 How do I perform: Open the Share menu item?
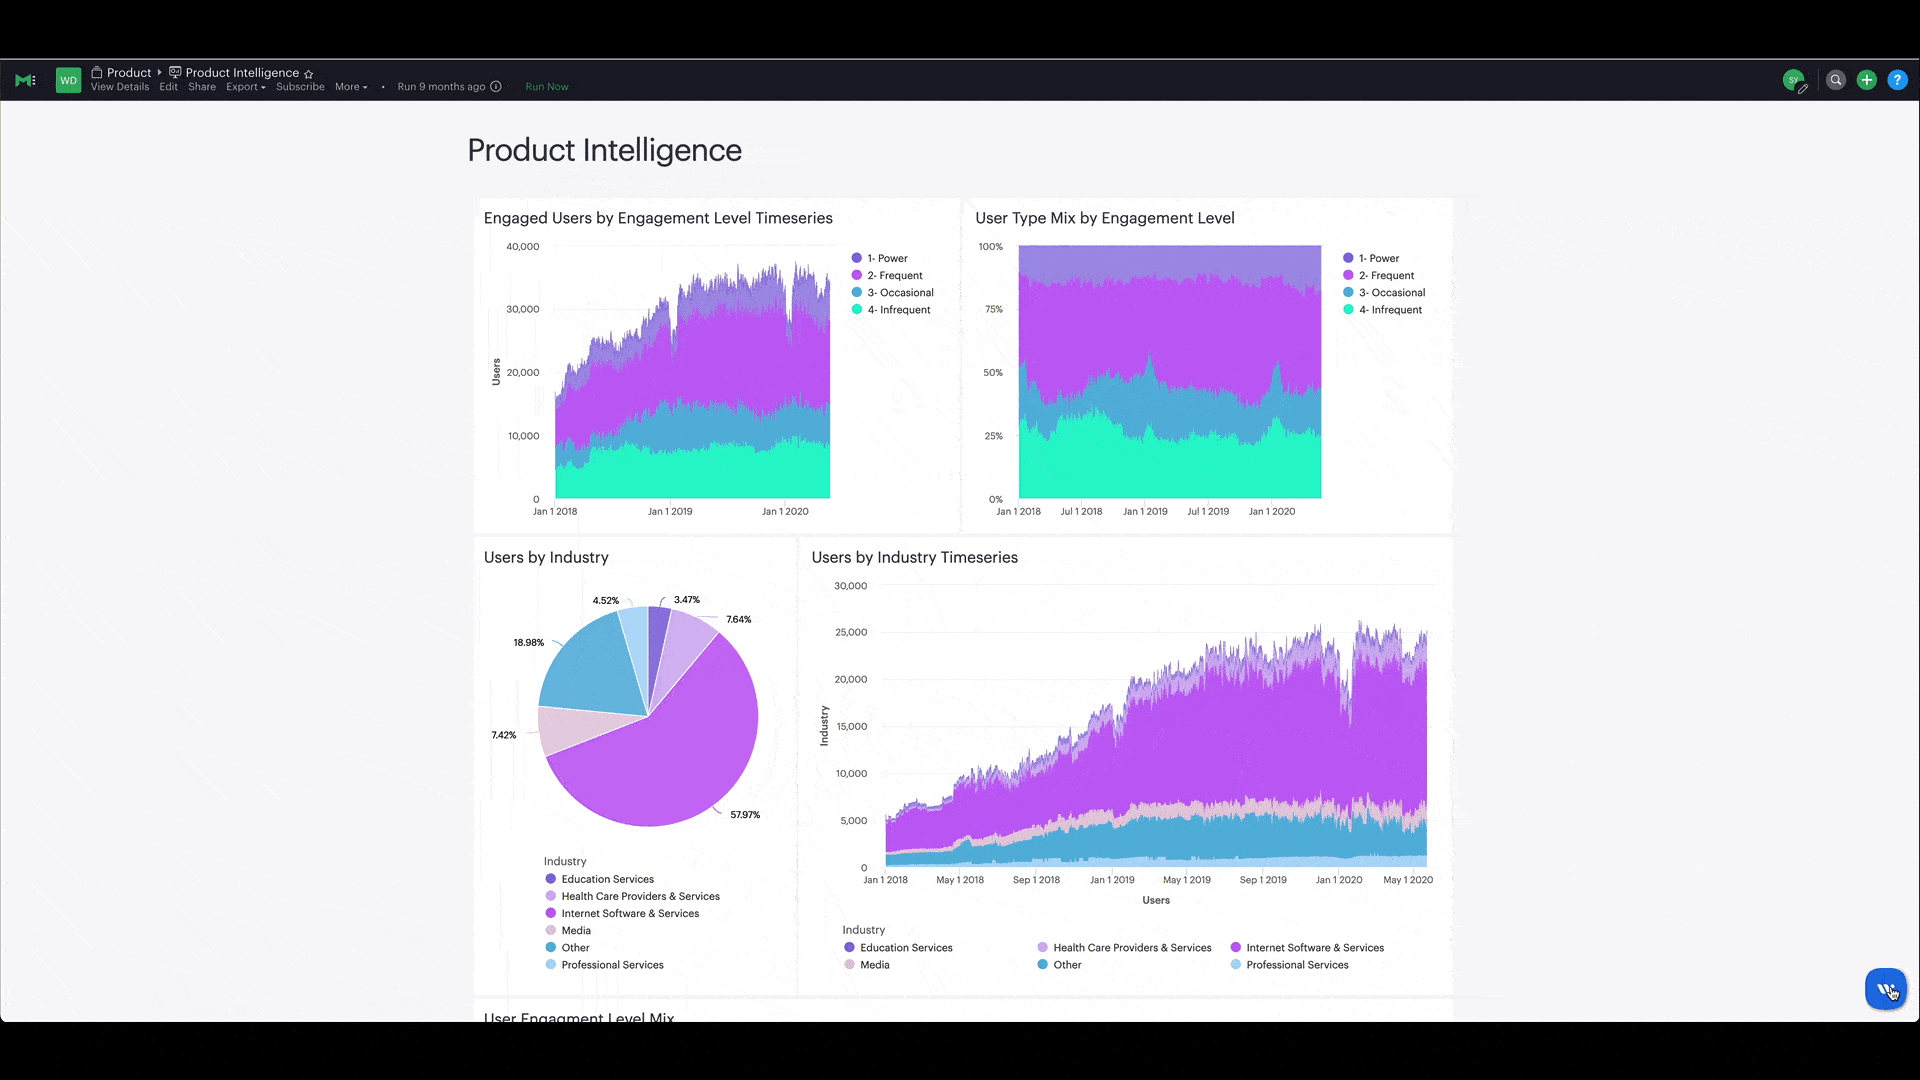click(x=202, y=87)
